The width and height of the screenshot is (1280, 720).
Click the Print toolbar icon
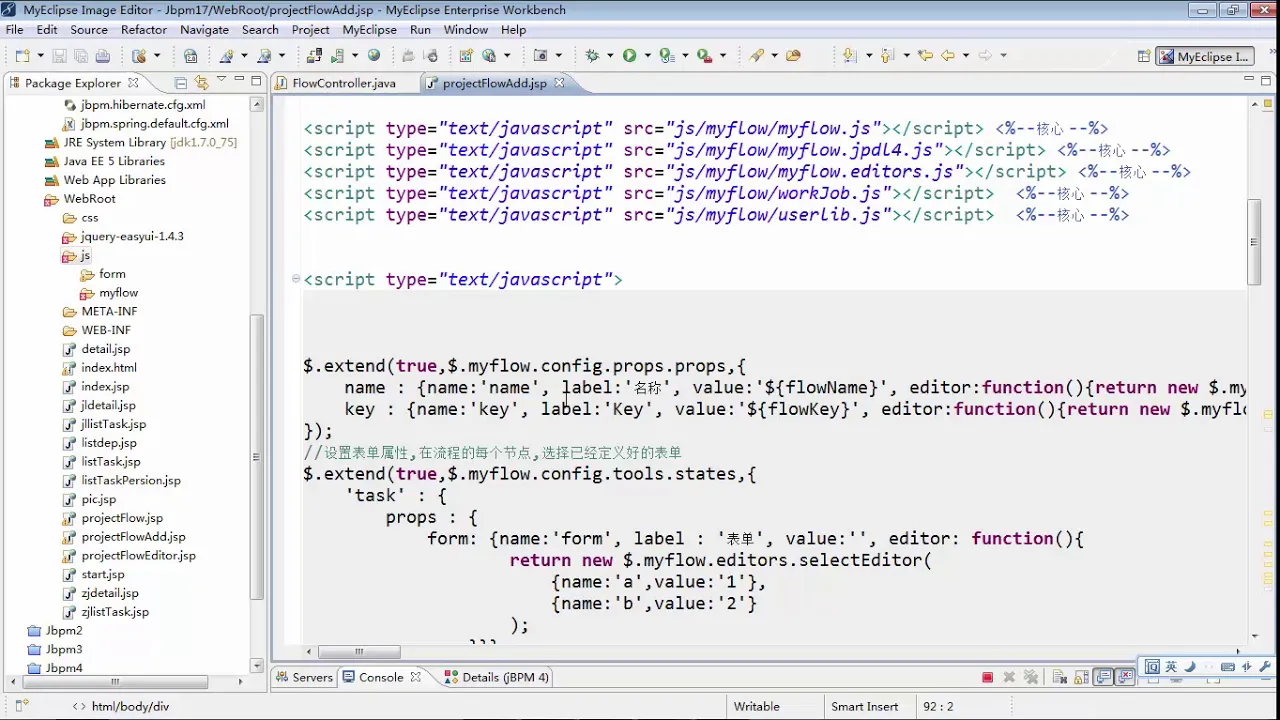click(103, 56)
